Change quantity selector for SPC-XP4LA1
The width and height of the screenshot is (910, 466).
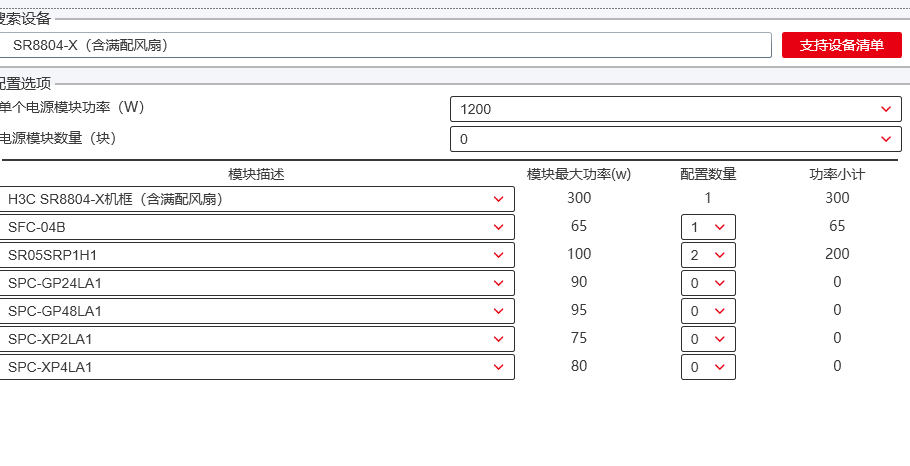click(x=708, y=367)
